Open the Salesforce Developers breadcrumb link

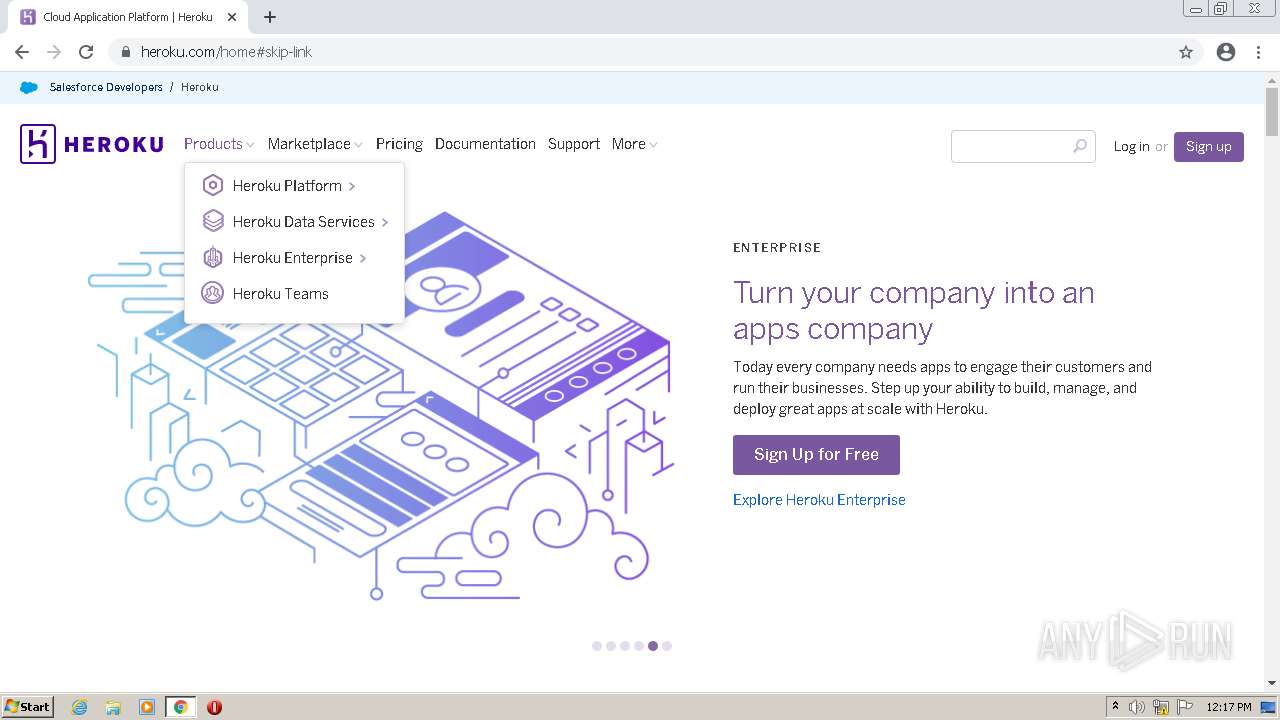pyautogui.click(x=106, y=87)
